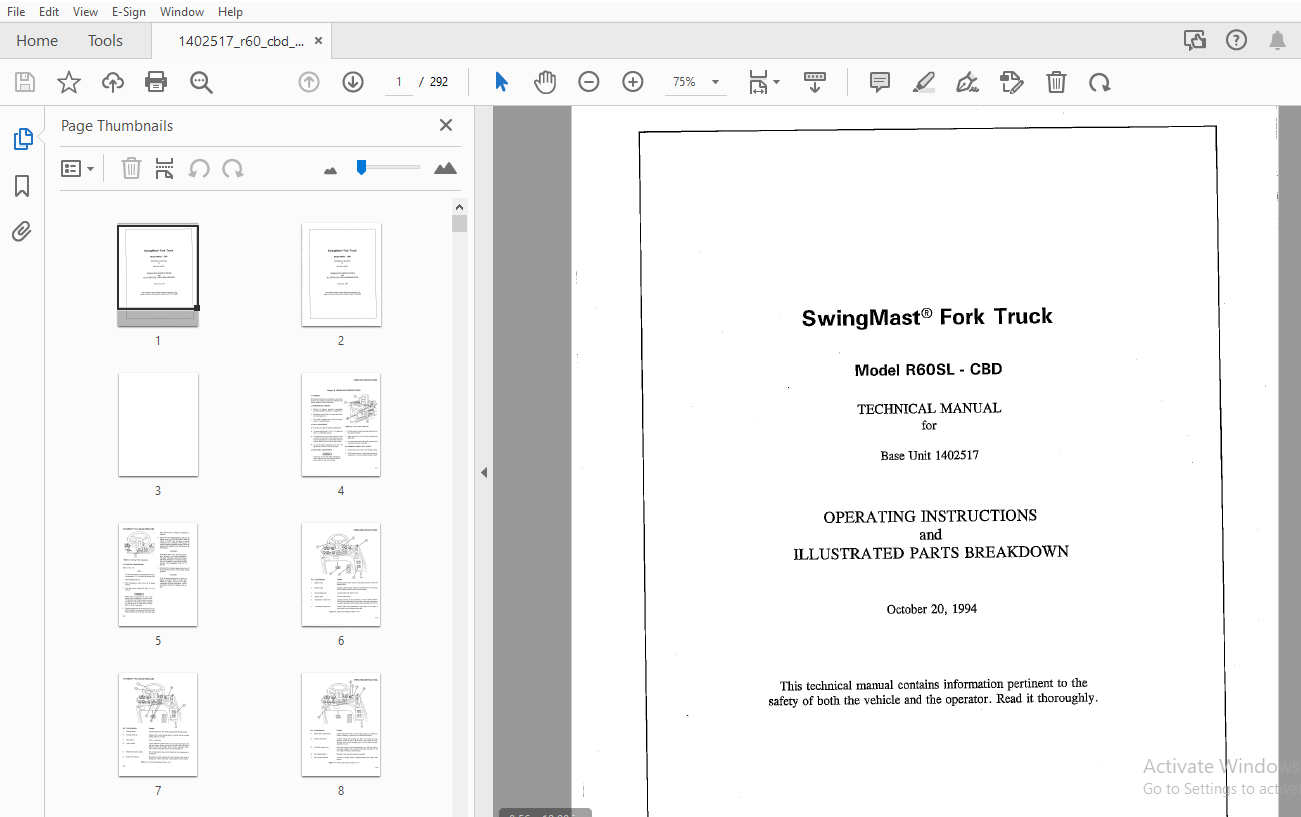This screenshot has width=1301, height=817.
Task: Click the page number input field
Action: (x=398, y=82)
